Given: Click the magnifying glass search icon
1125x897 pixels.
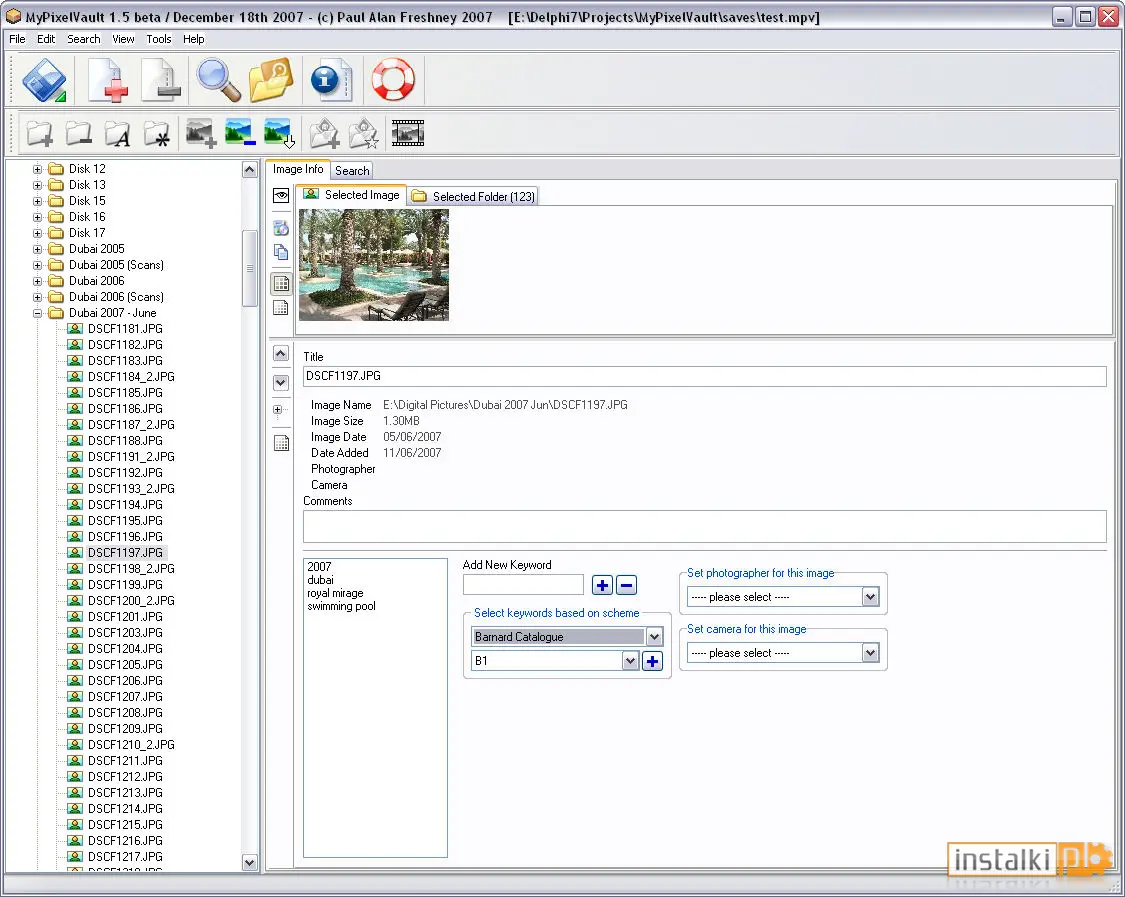Looking at the screenshot, I should coord(218,80).
